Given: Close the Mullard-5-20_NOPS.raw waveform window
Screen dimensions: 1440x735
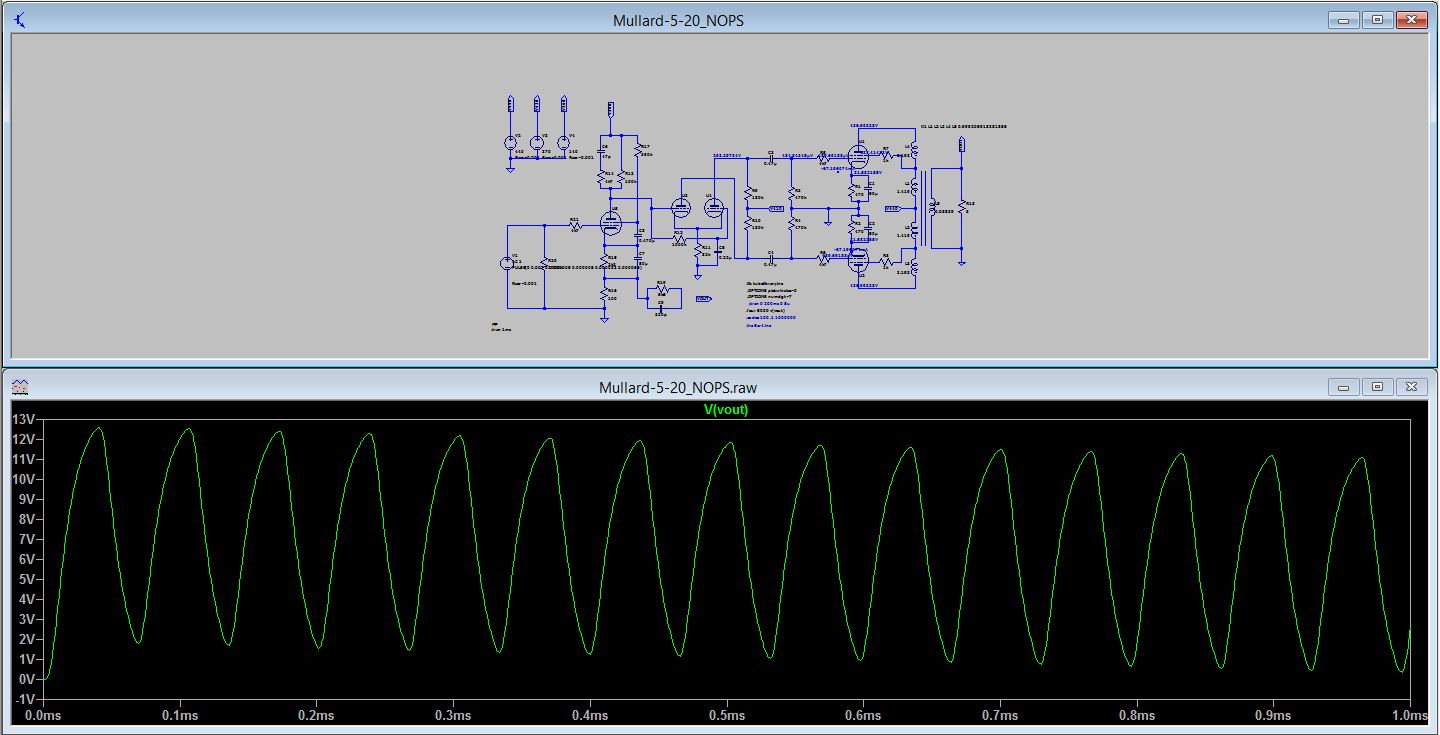Looking at the screenshot, I should coord(1411,386).
